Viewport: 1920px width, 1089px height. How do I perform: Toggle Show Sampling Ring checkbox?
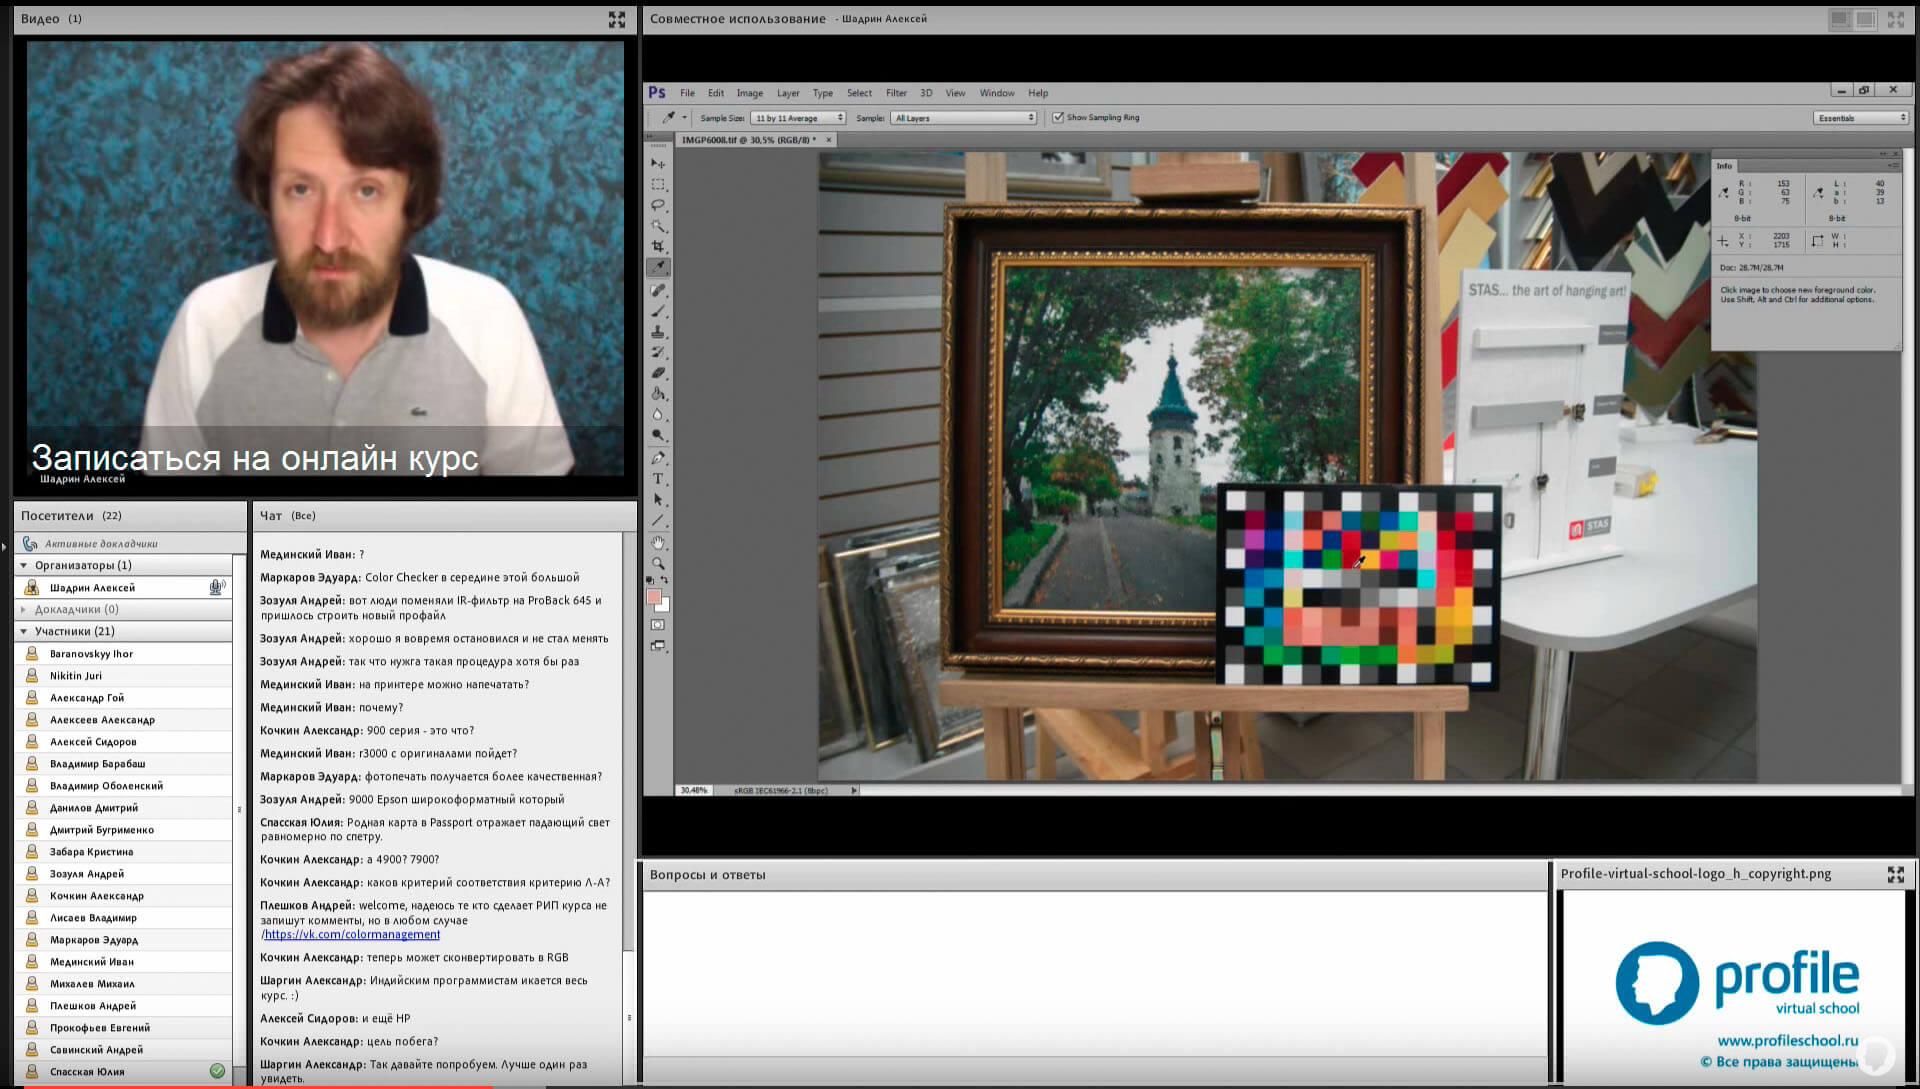tap(1058, 118)
